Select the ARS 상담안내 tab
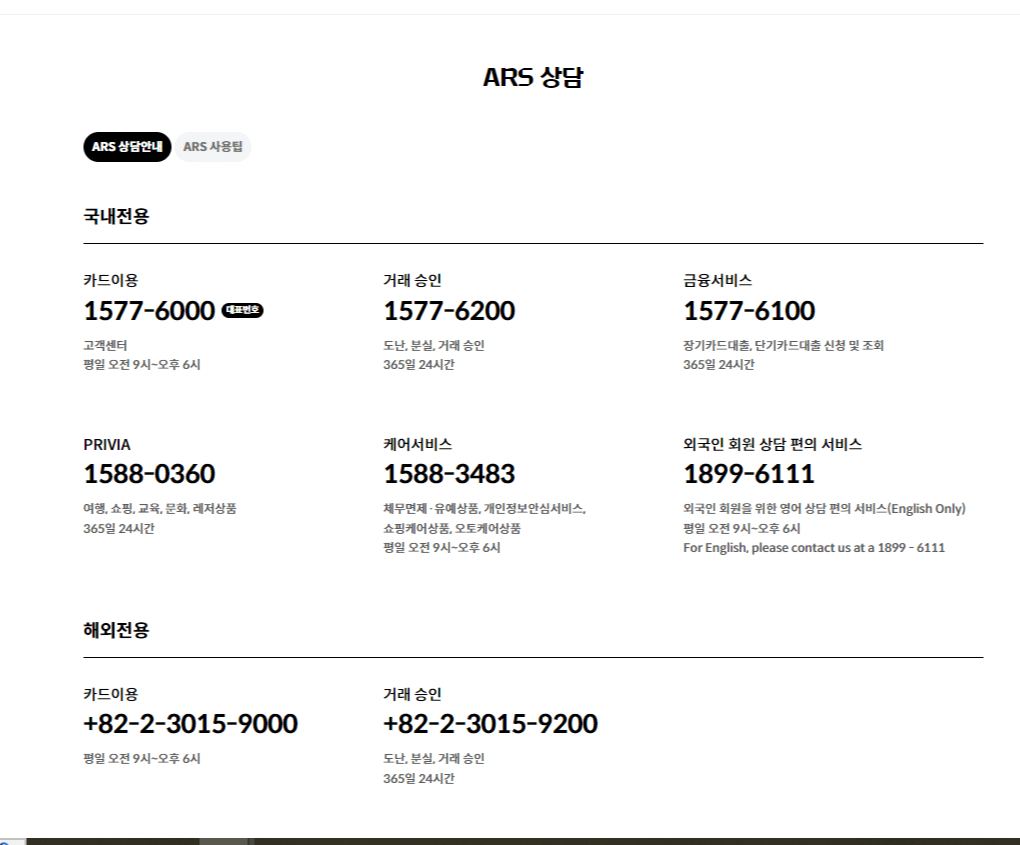Image resolution: width=1020 pixels, height=845 pixels. tap(126, 147)
